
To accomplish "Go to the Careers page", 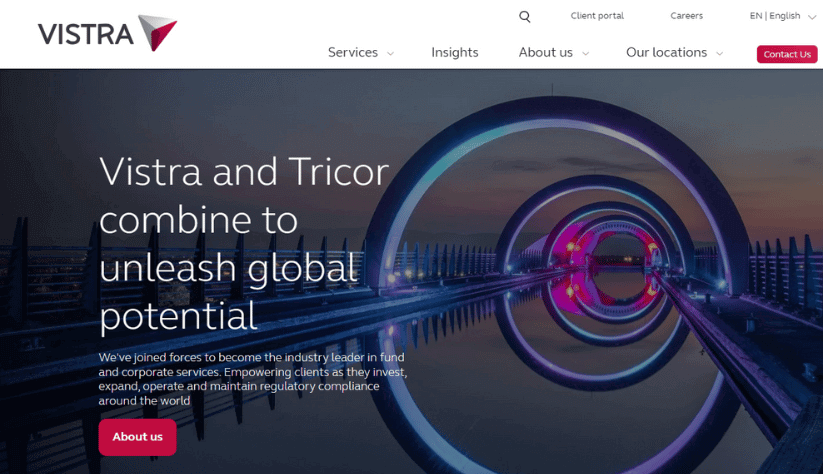I will [686, 16].
